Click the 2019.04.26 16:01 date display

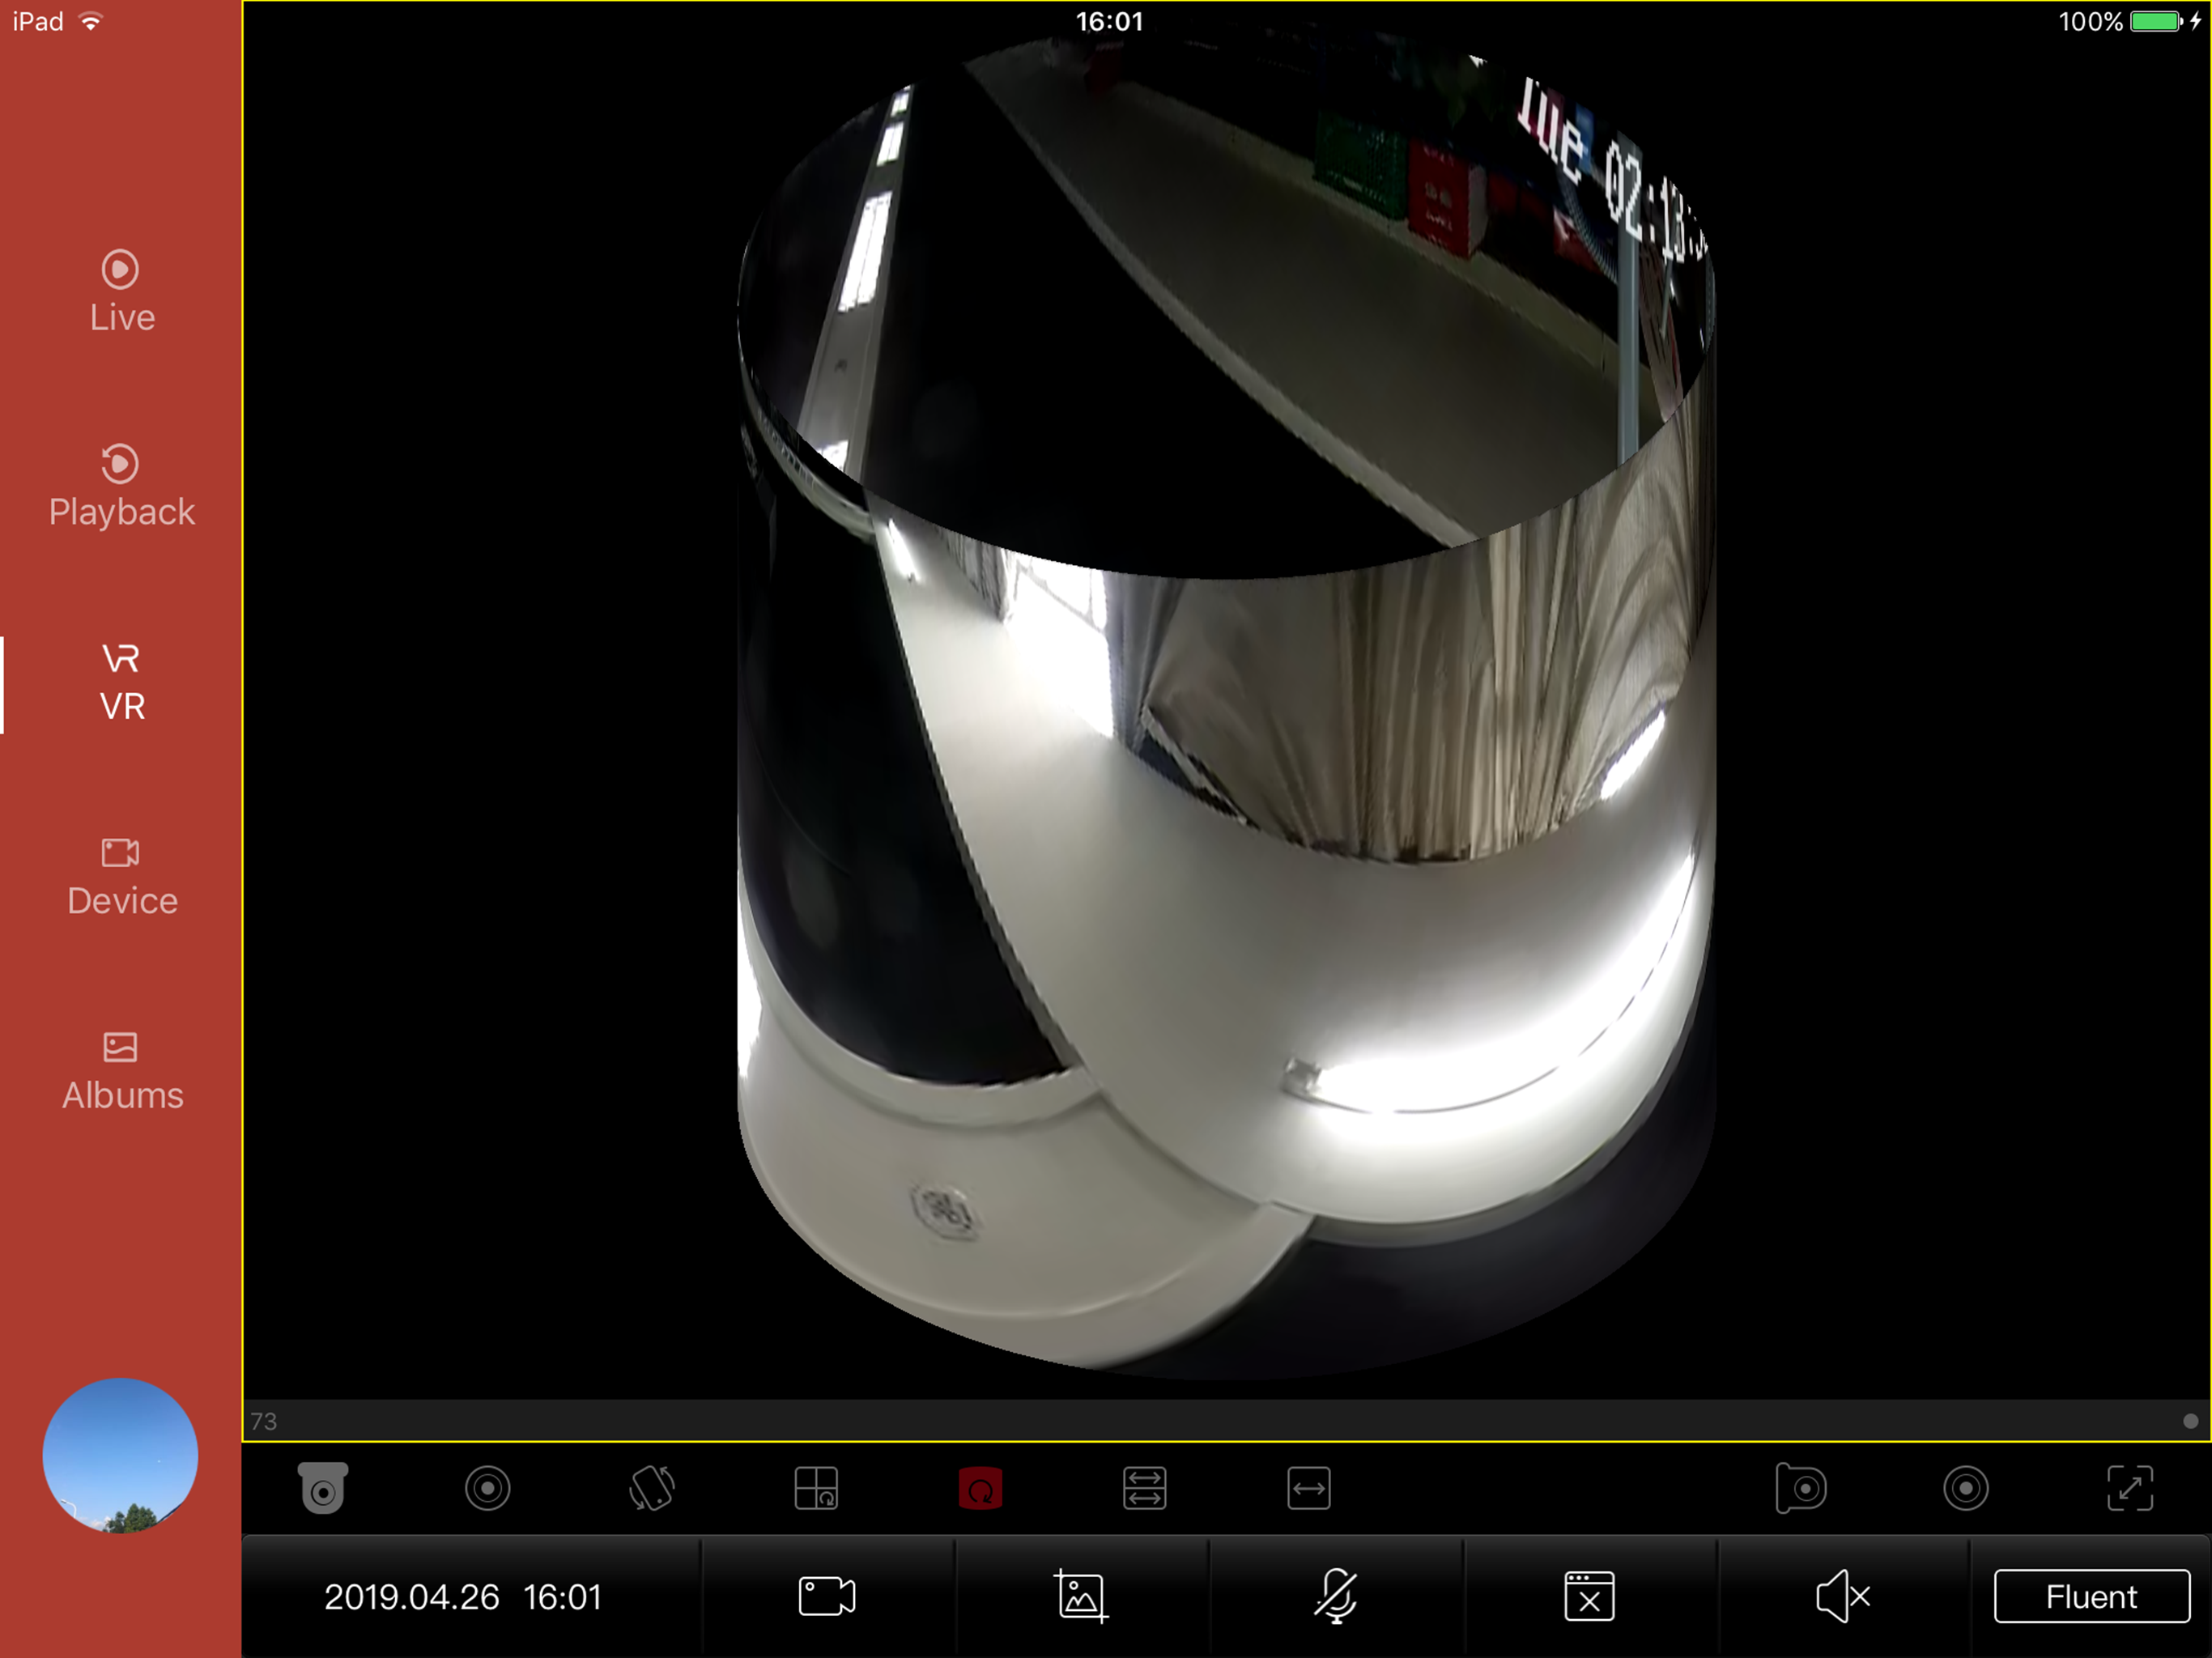click(x=463, y=1597)
